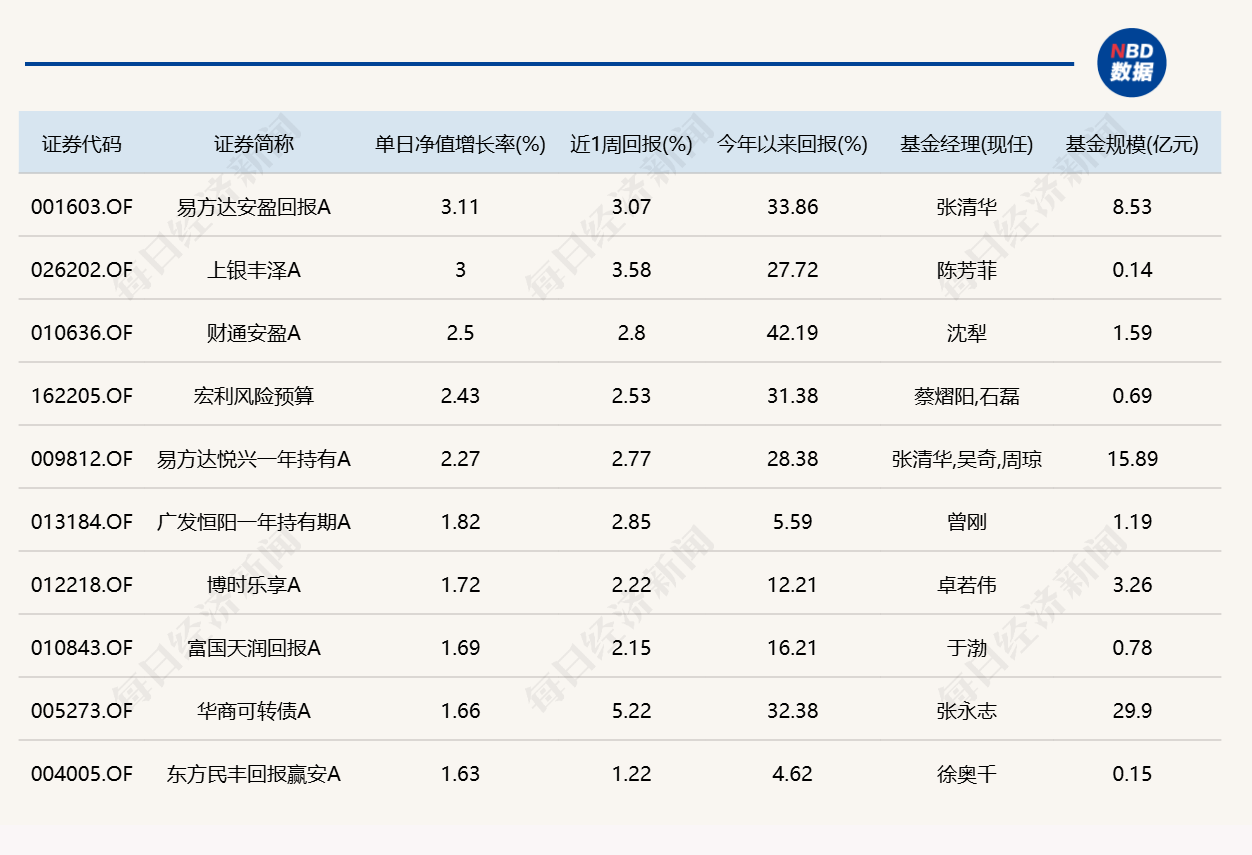The image size is (1252, 855).
Task: Select year-to-date return 33.86
Action: [x=792, y=207]
